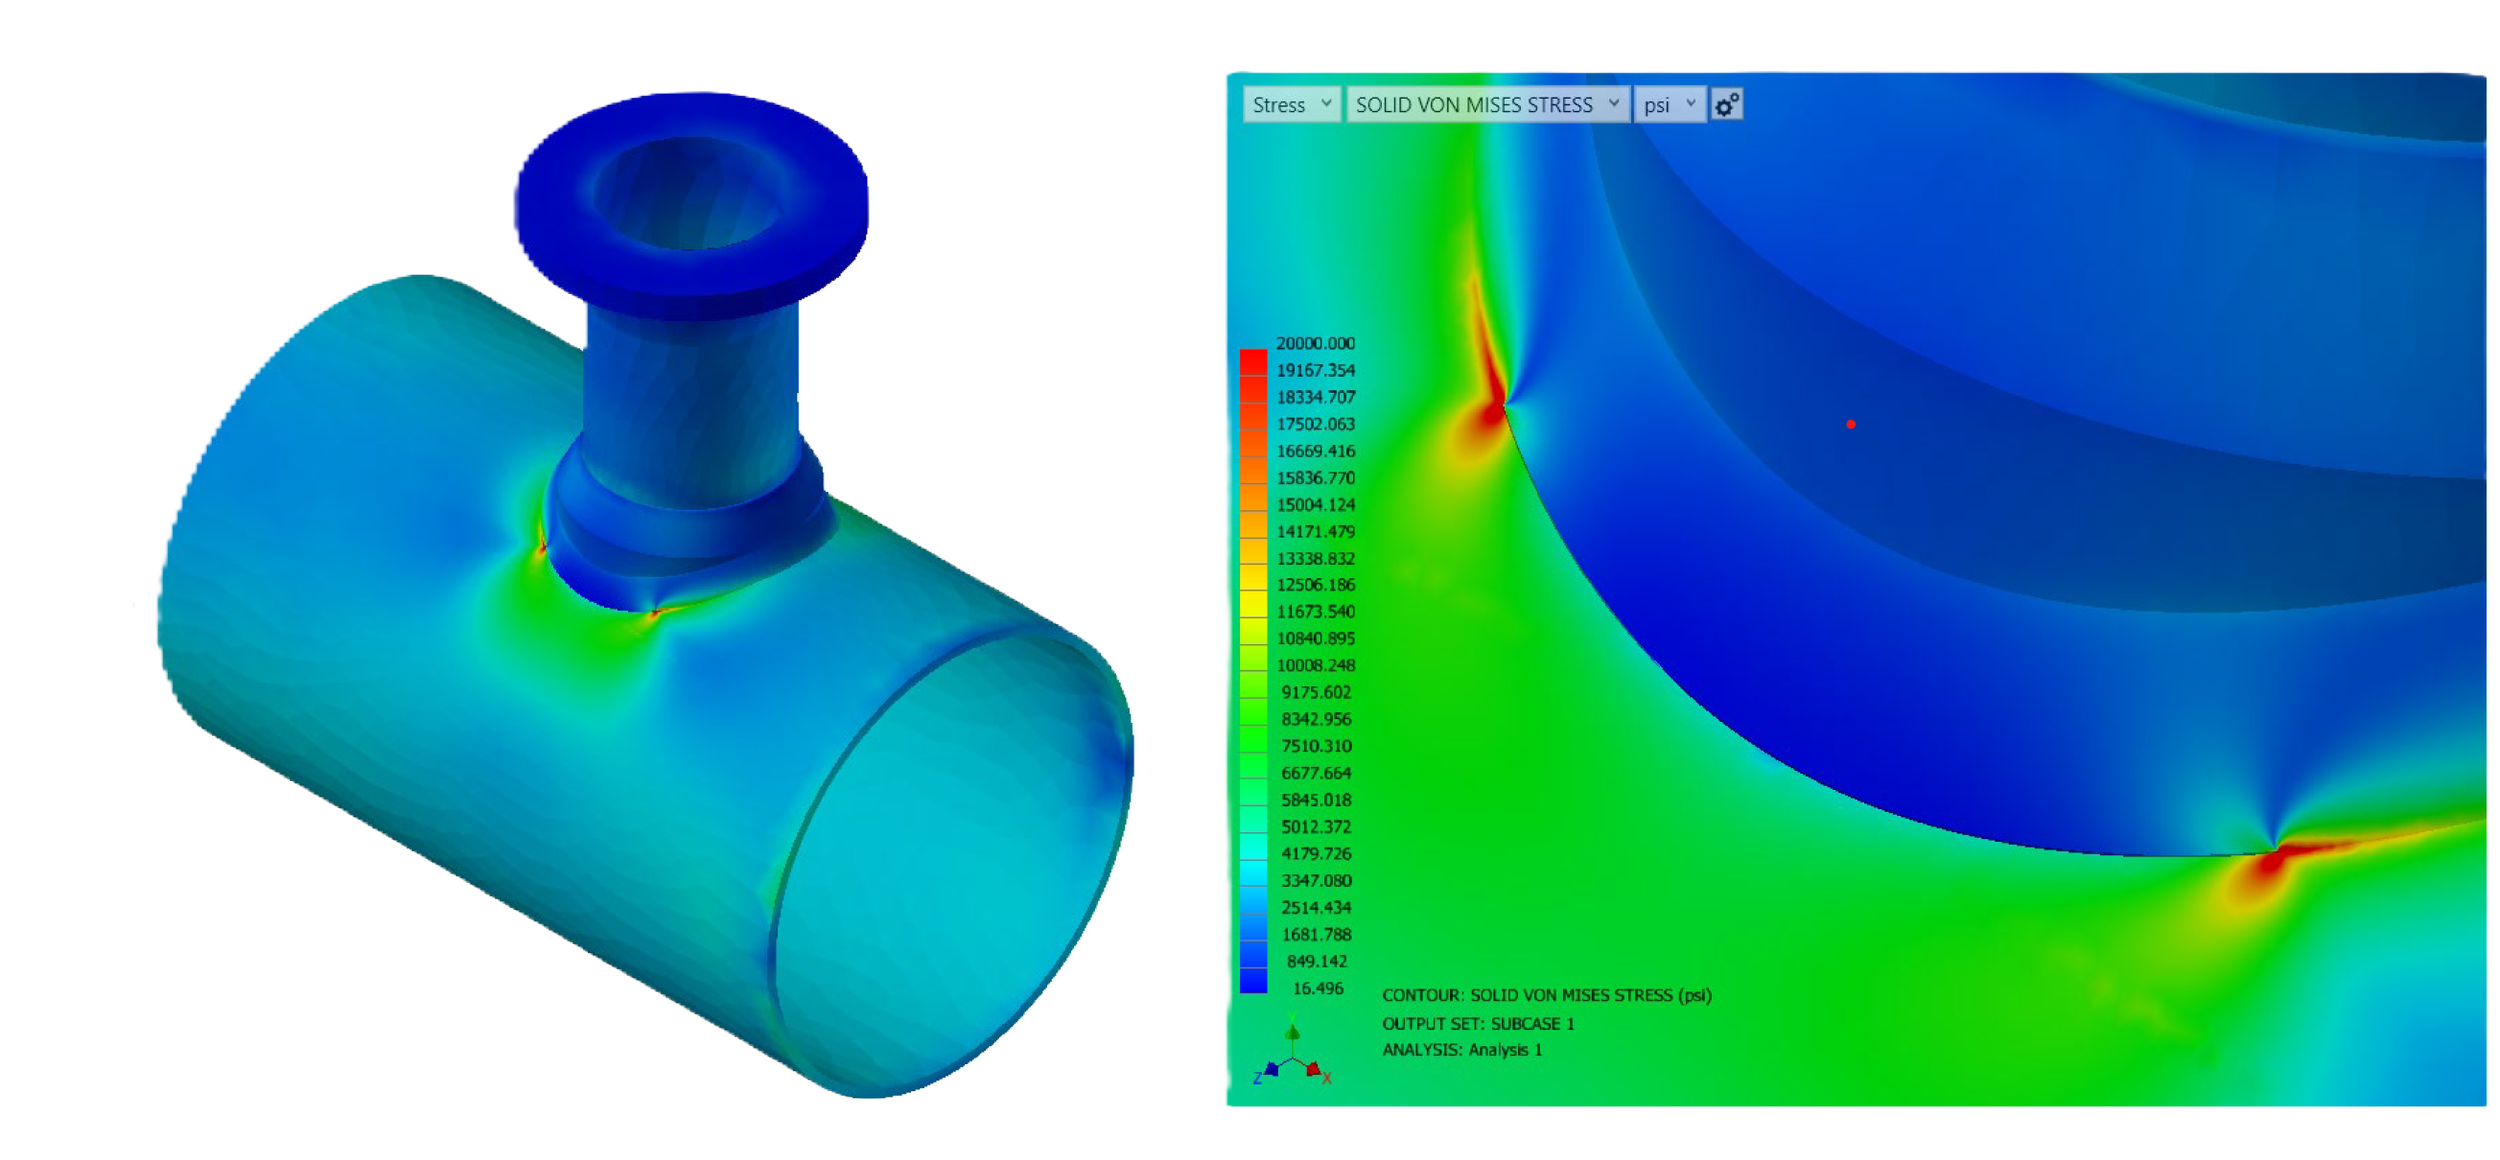Image resolution: width=2500 pixels, height=1160 pixels.
Task: Open the Stress result type dropdown
Action: (1291, 105)
